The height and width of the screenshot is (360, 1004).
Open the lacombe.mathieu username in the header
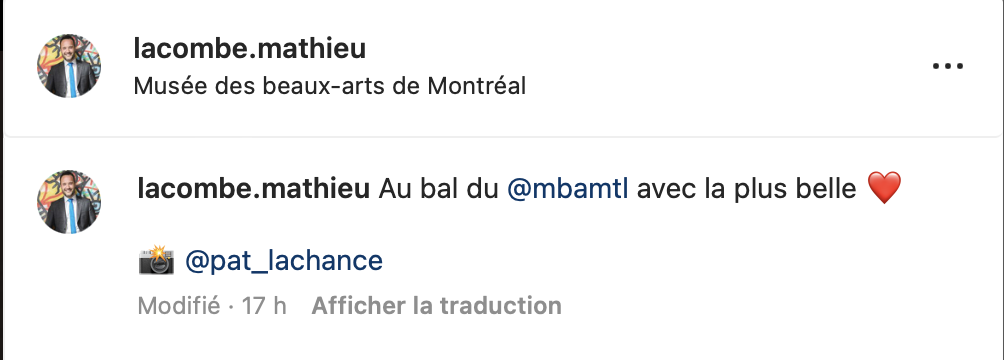click(x=250, y=49)
